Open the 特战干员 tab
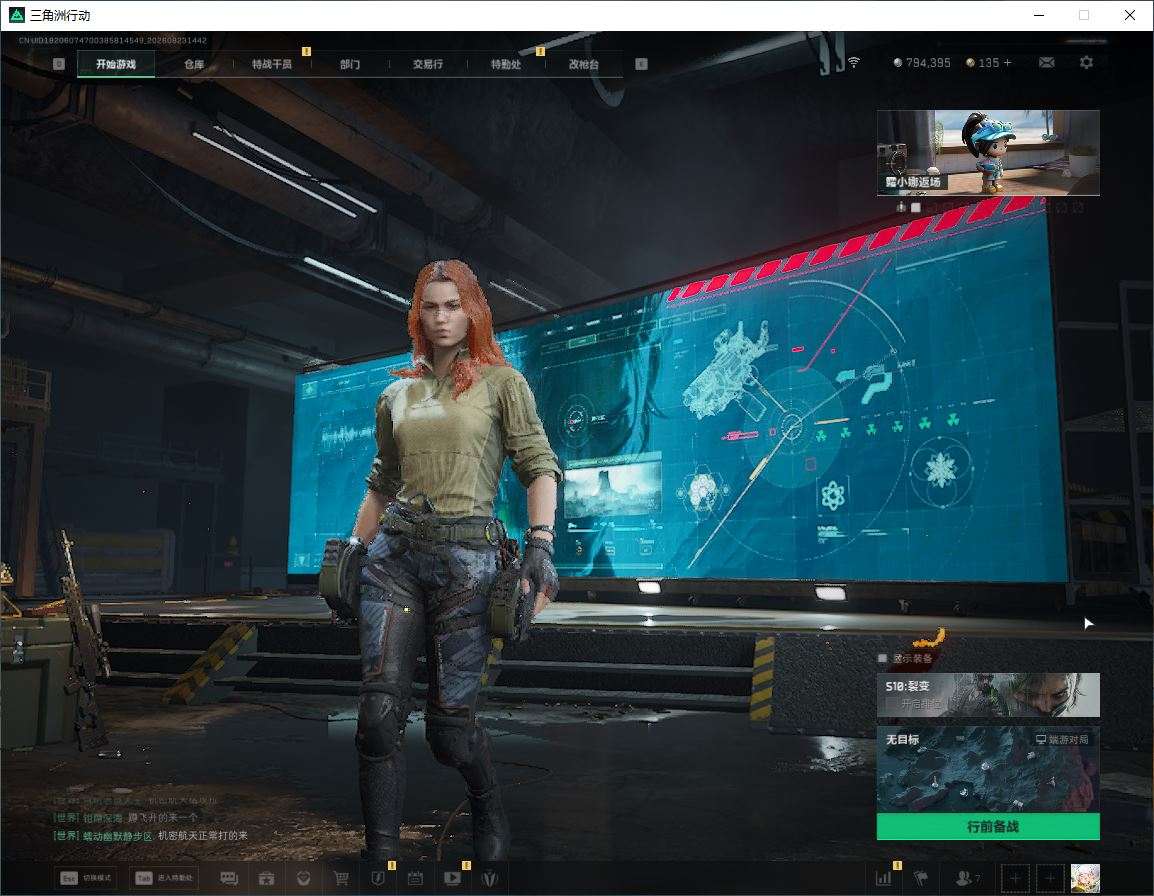Viewport: 1154px width, 896px height. point(272,64)
